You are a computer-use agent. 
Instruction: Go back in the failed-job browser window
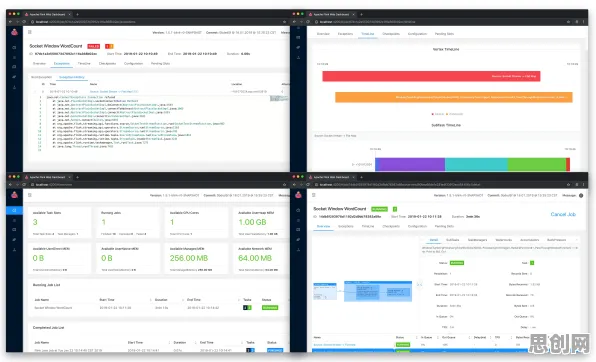11,22
